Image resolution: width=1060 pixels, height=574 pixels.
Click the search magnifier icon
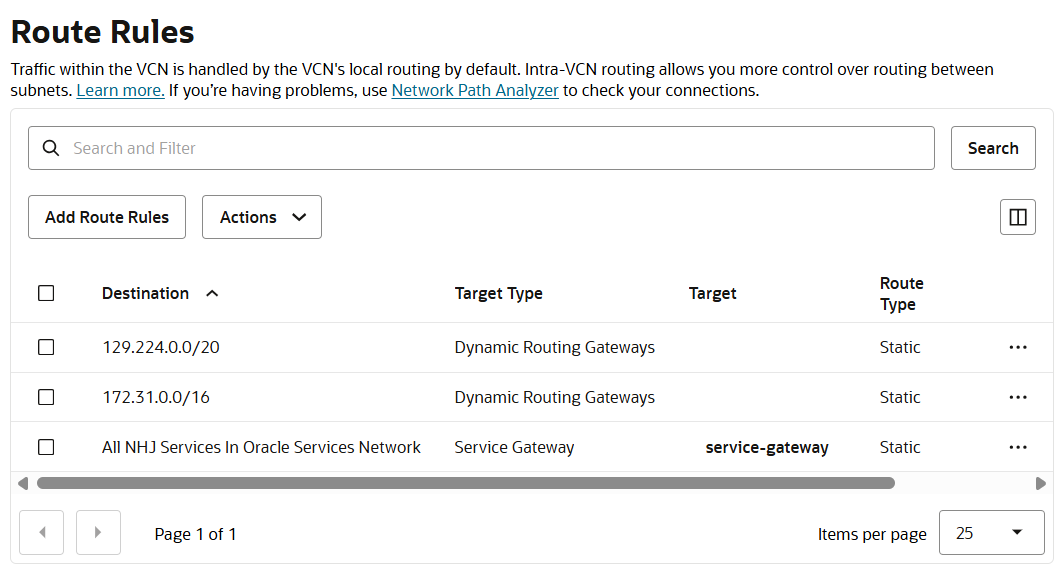[x=51, y=148]
